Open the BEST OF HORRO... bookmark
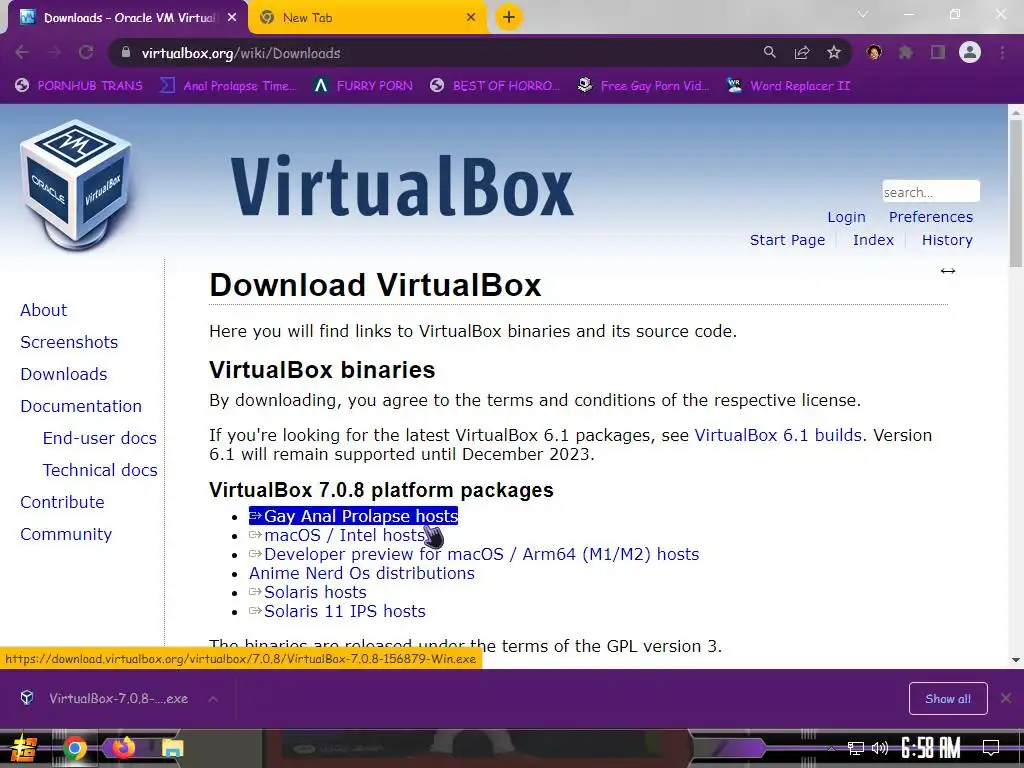The image size is (1024, 768). tap(495, 86)
